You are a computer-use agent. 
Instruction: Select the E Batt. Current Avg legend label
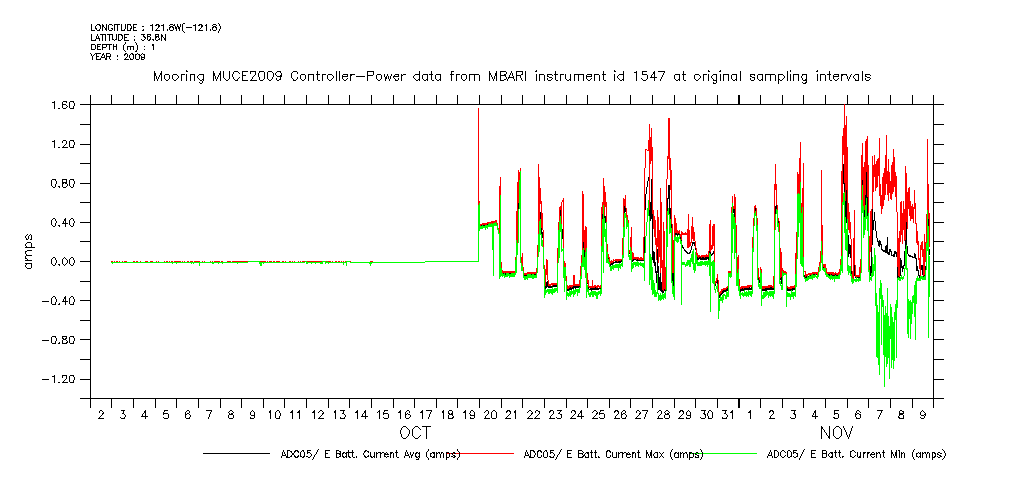(370, 454)
